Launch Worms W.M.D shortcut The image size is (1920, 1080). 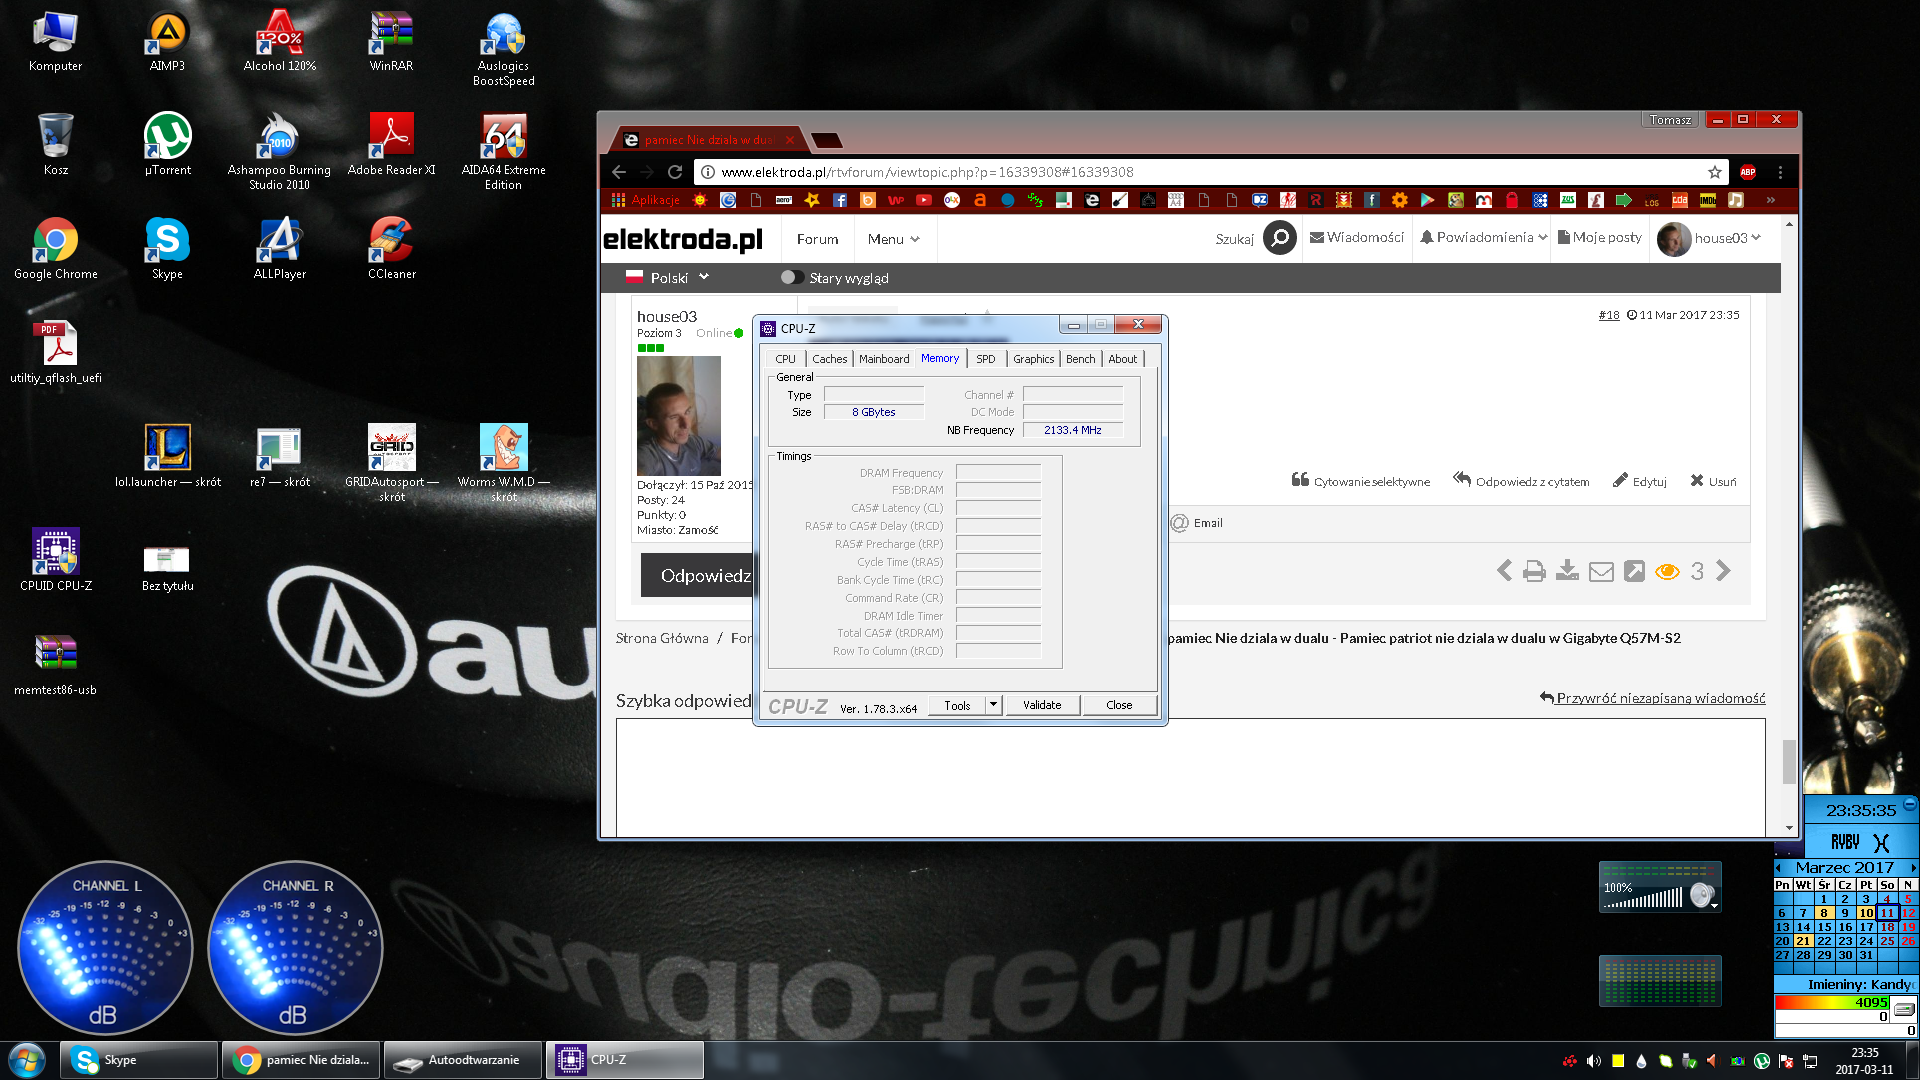tap(504, 463)
